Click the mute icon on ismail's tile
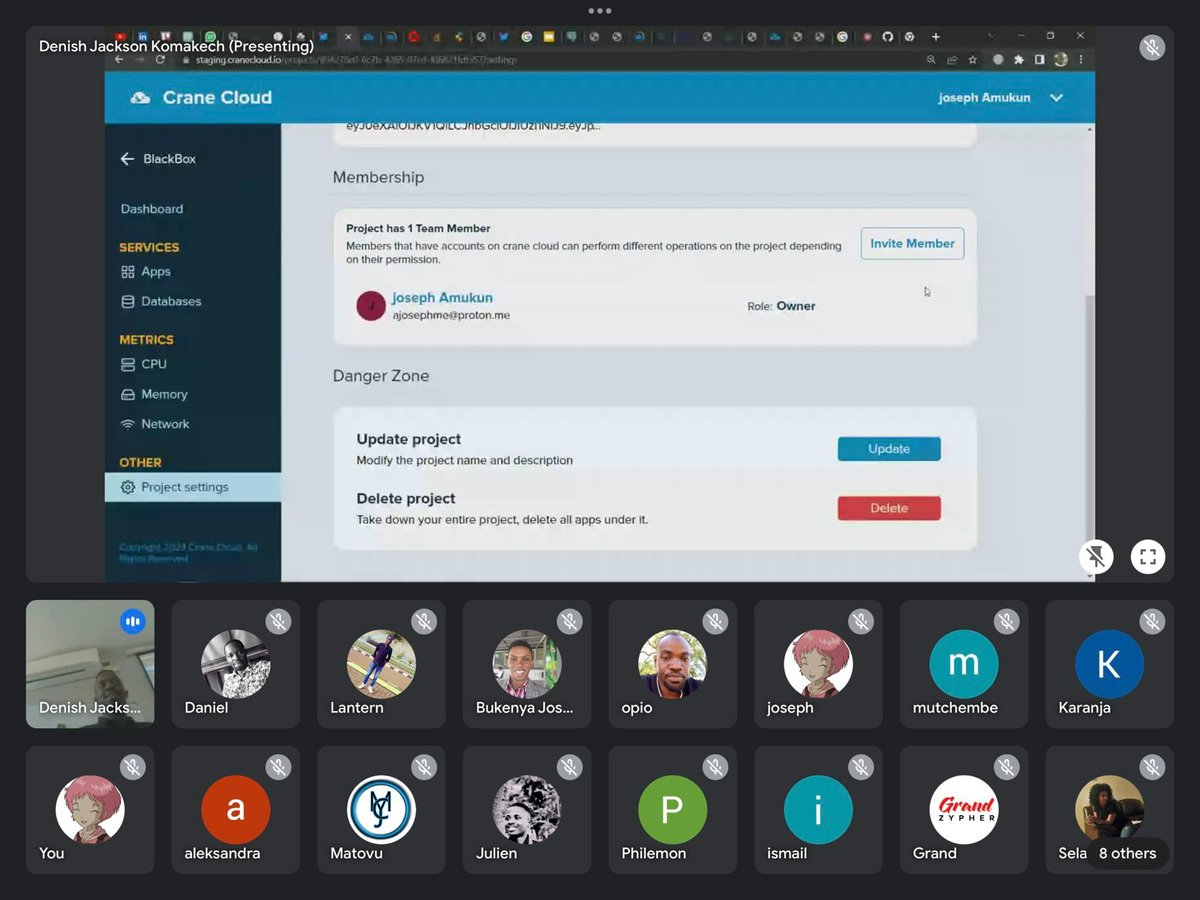The image size is (1200, 900). (x=861, y=768)
